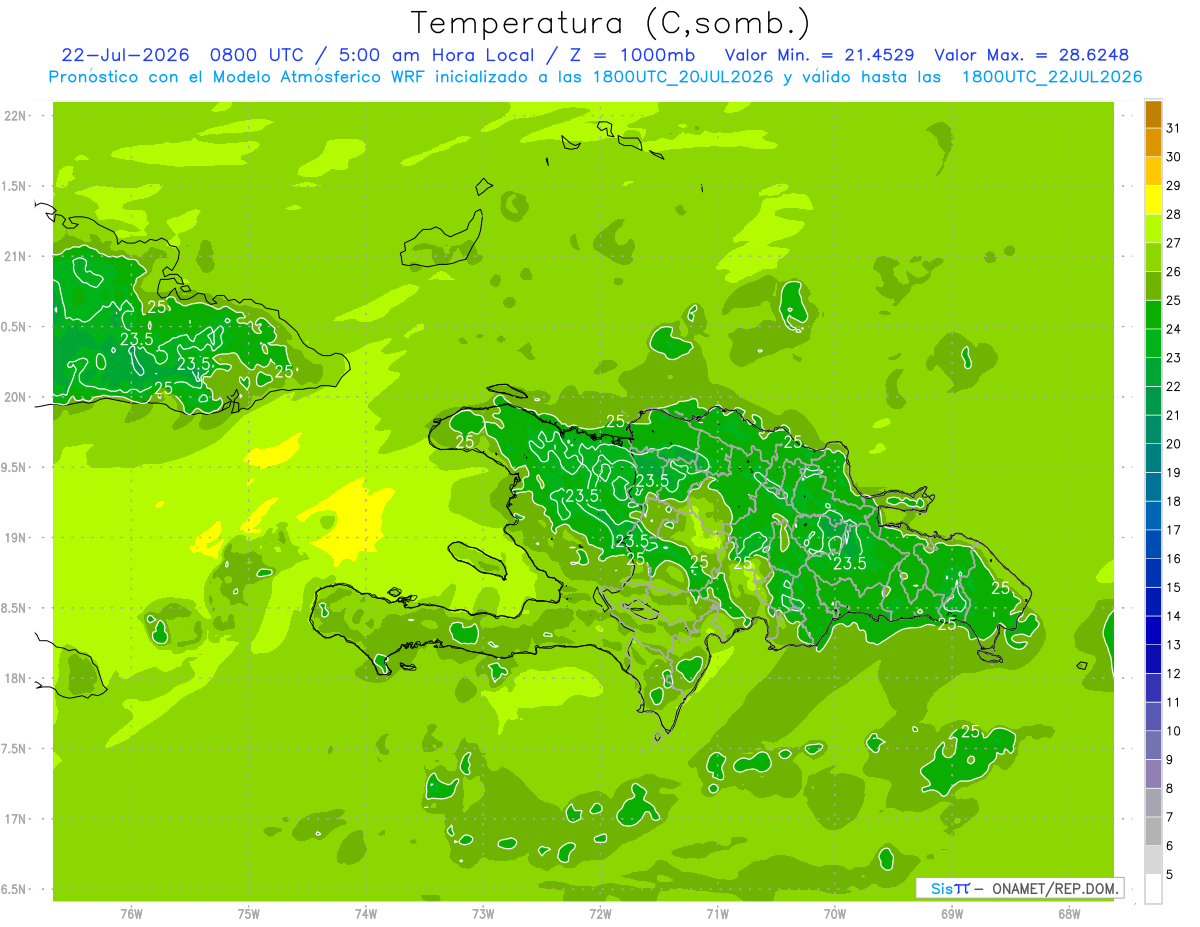Click the "Pronóstico con el Modelo Atmosferico WRF" text
Screen dimensions: 1200x927
tap(239, 77)
